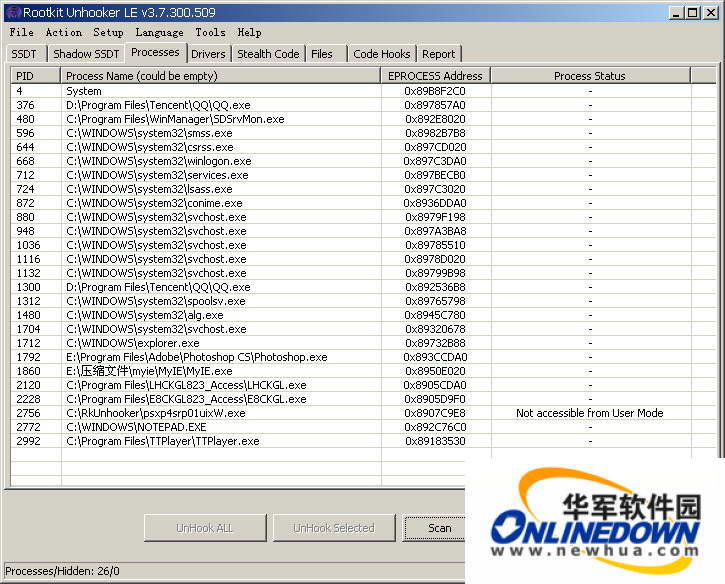Click the UnHook Selected button
Image resolution: width=725 pixels, height=584 pixels.
pyautogui.click(x=334, y=528)
